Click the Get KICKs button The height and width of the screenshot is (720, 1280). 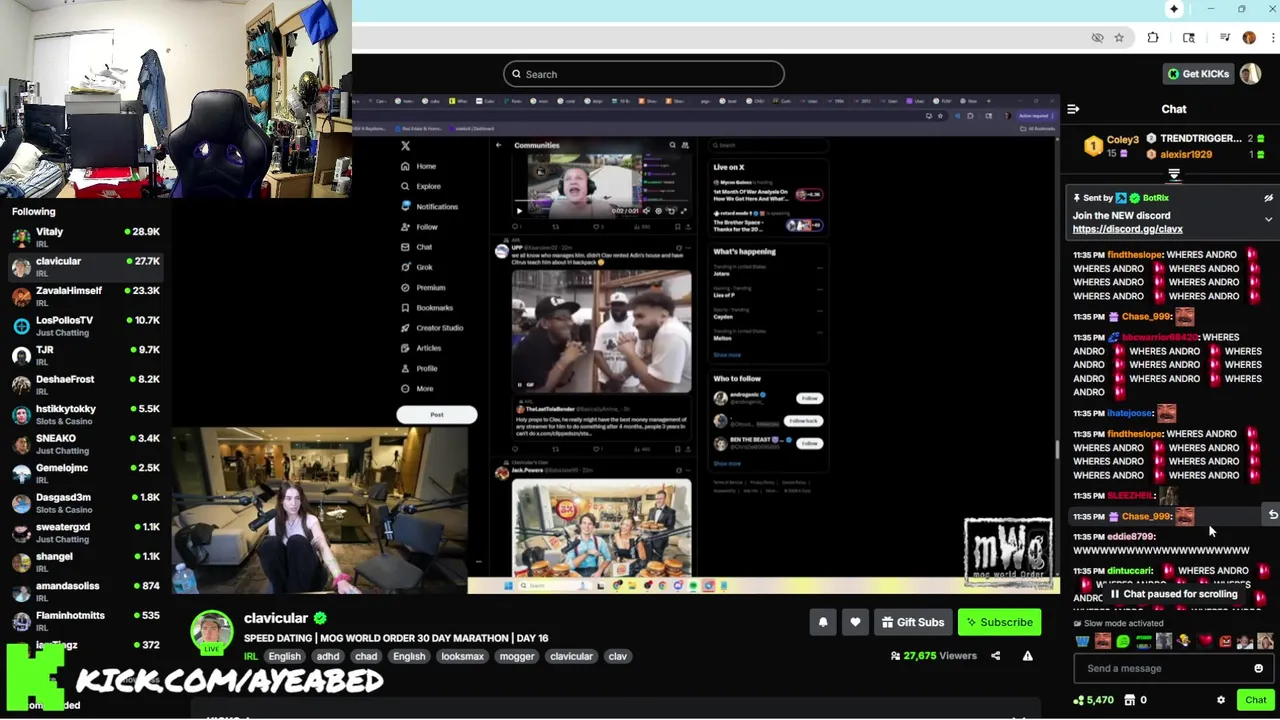point(1197,74)
